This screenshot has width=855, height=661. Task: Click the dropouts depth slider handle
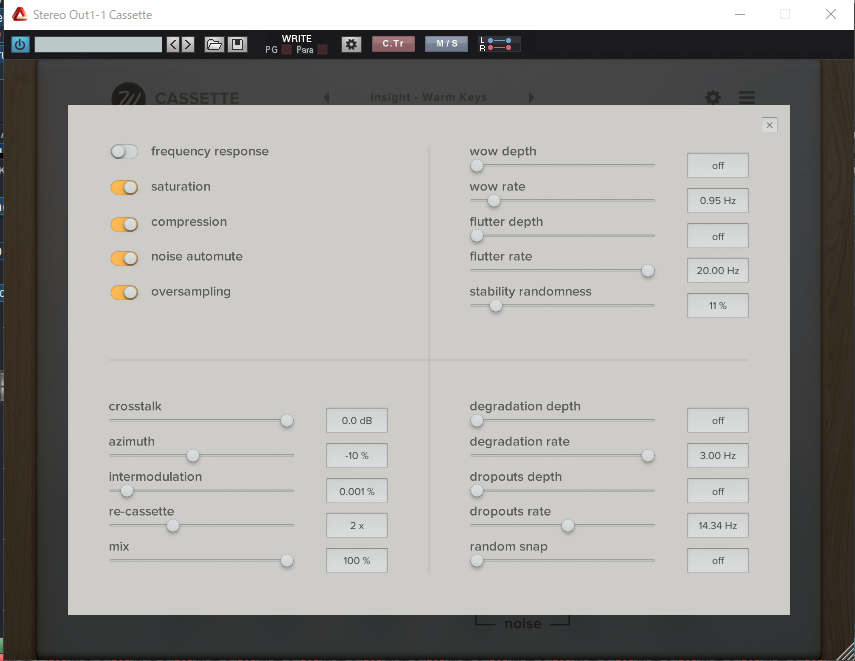coord(477,491)
